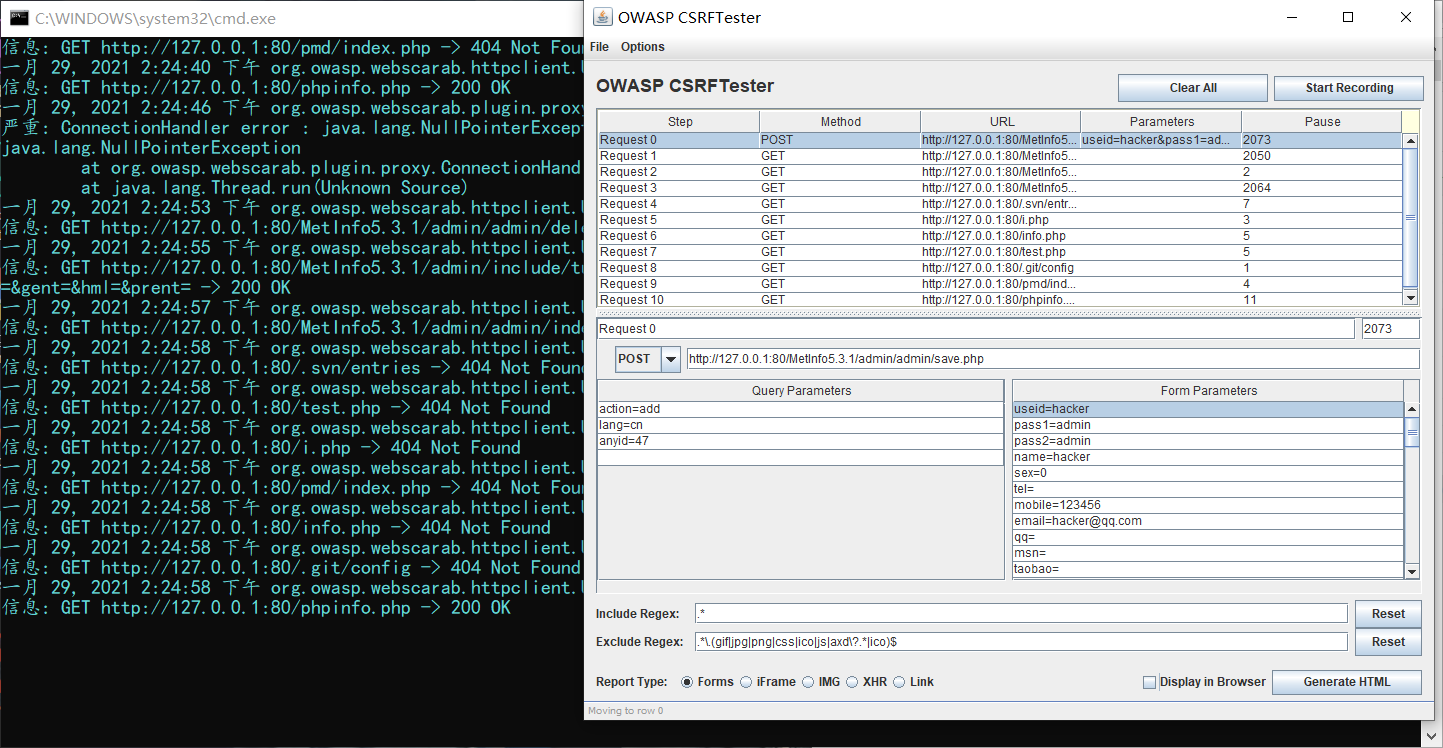This screenshot has width=1443, height=748.
Task: Reset the Exclude Regex
Action: pos(1388,642)
